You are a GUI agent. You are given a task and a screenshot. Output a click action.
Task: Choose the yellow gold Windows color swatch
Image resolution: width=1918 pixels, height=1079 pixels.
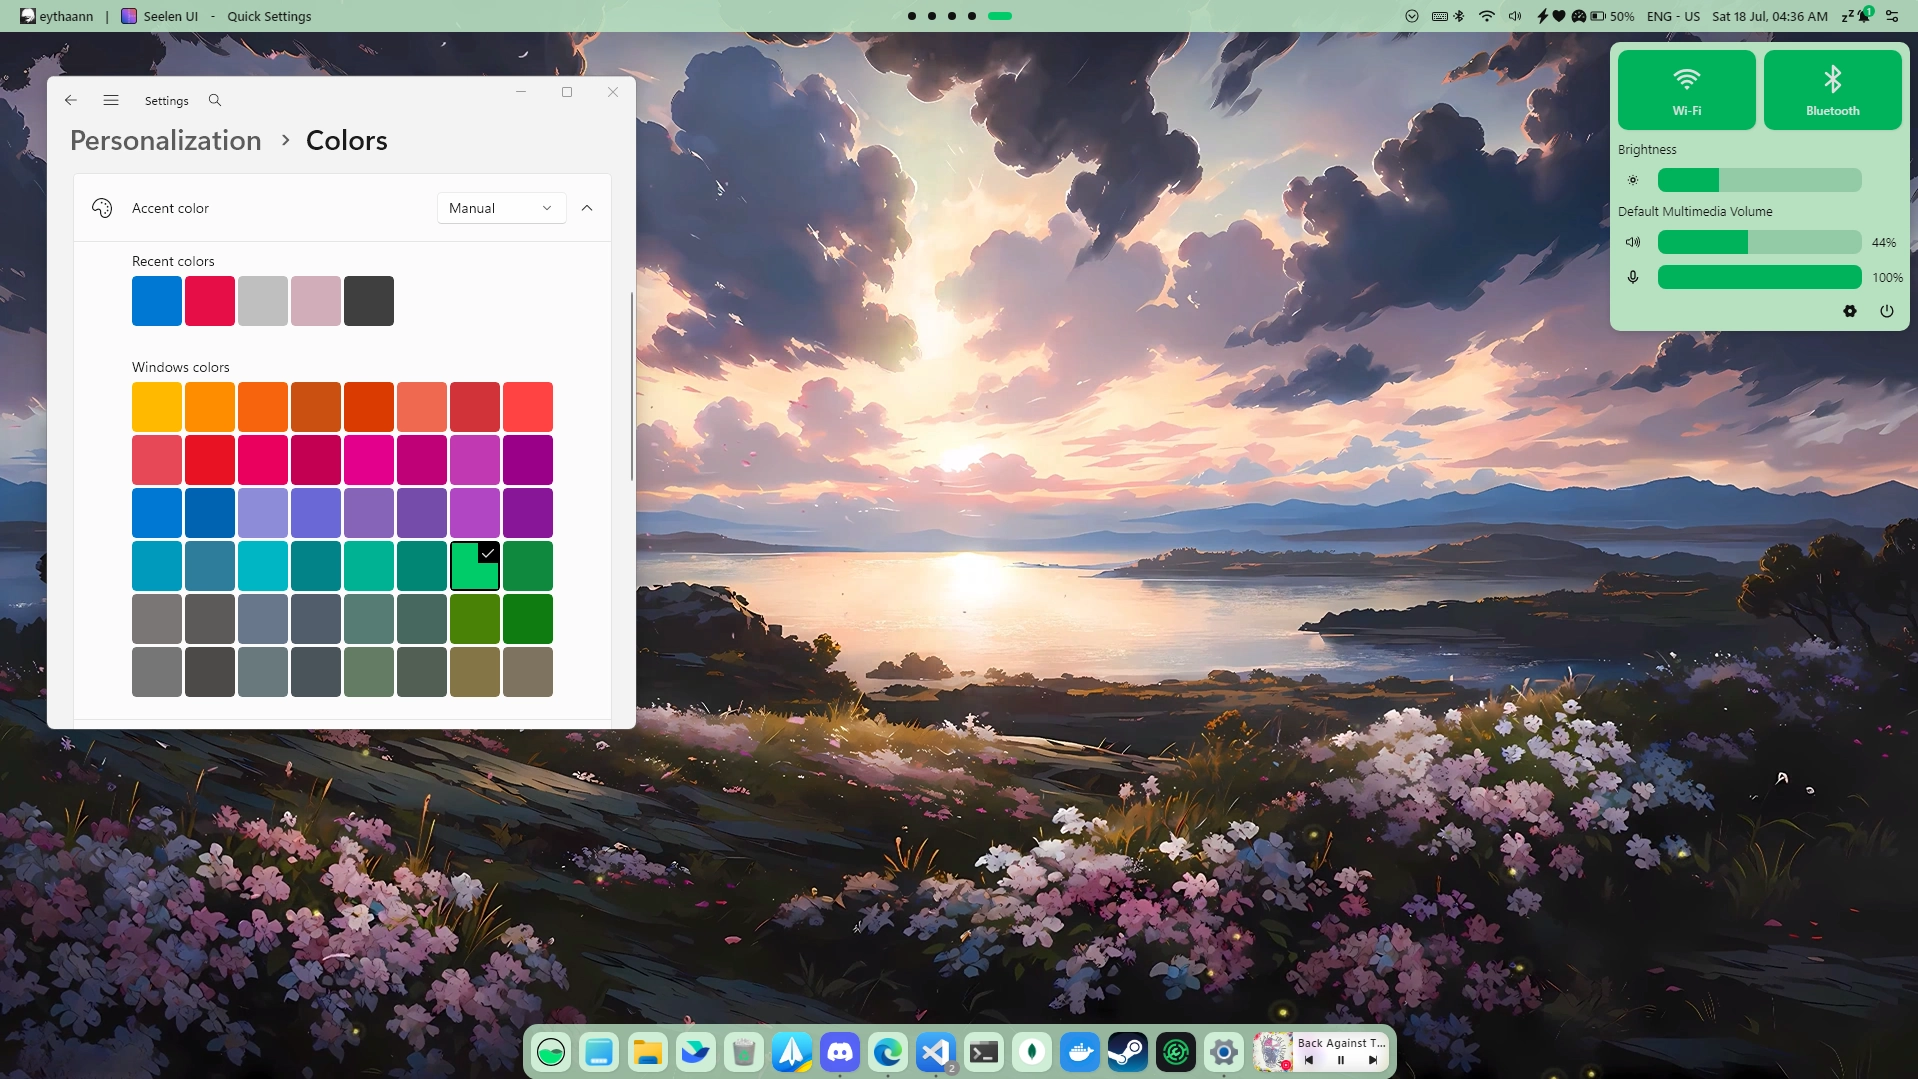point(157,407)
